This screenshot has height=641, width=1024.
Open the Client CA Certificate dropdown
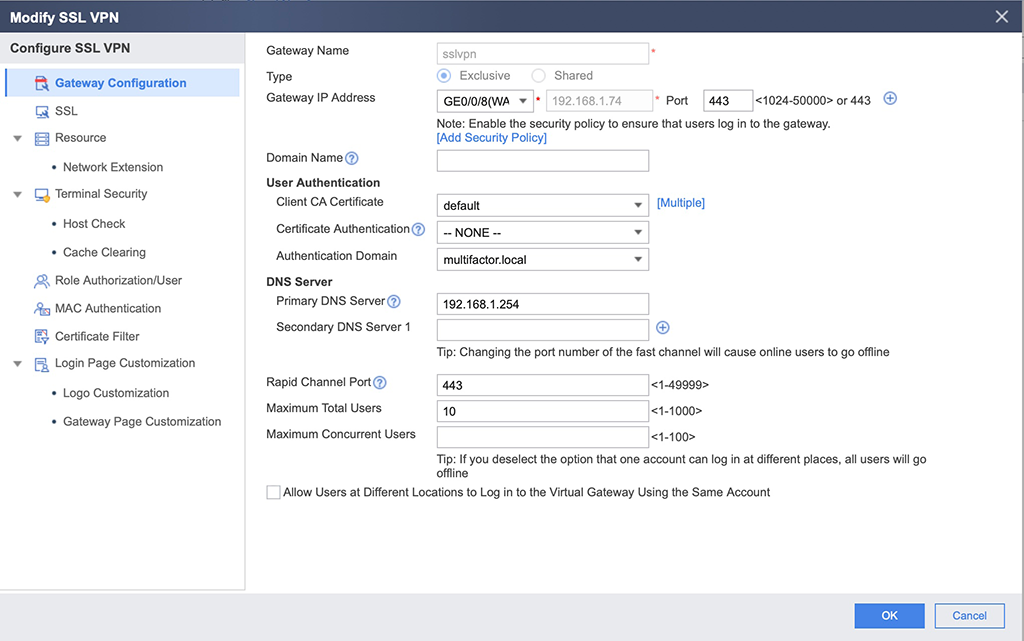point(543,205)
